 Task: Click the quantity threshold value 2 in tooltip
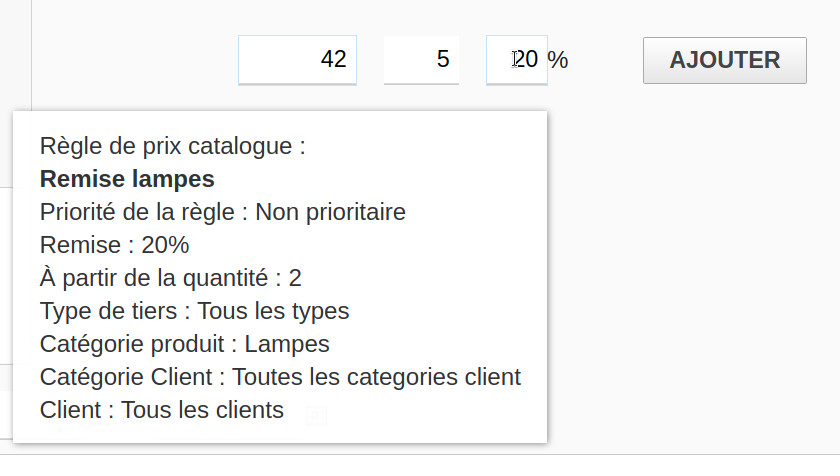point(295,278)
